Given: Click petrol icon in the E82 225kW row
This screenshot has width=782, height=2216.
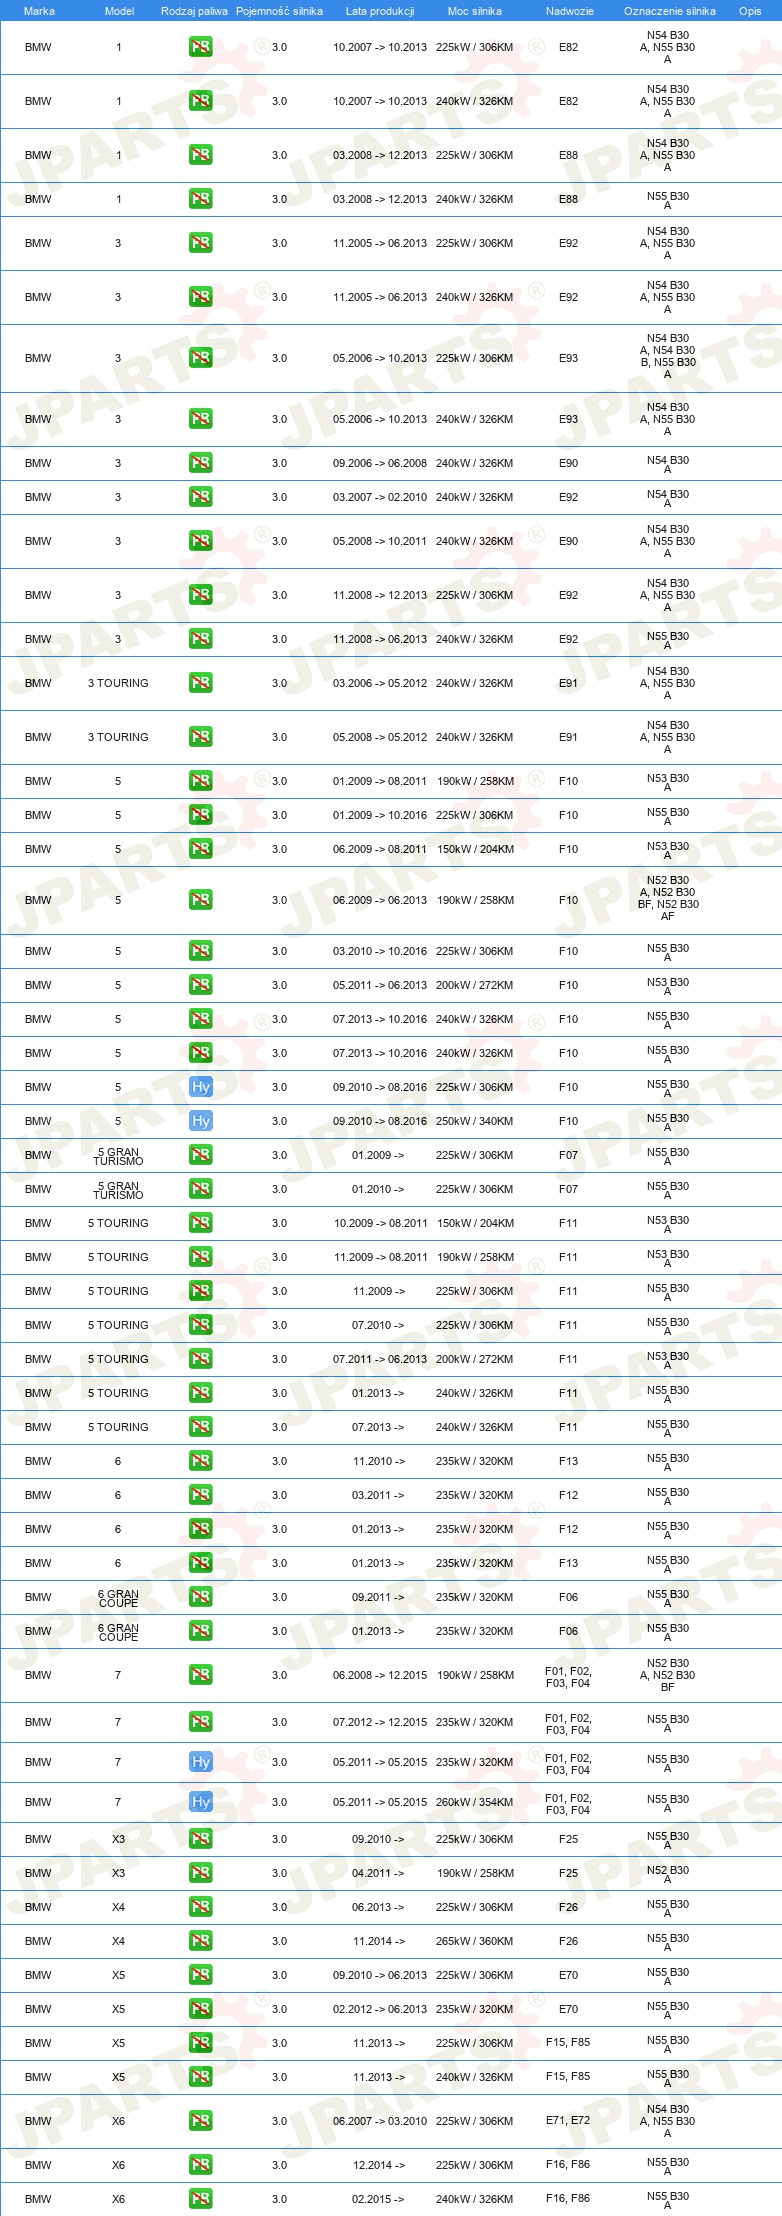Looking at the screenshot, I should pyautogui.click(x=201, y=47).
